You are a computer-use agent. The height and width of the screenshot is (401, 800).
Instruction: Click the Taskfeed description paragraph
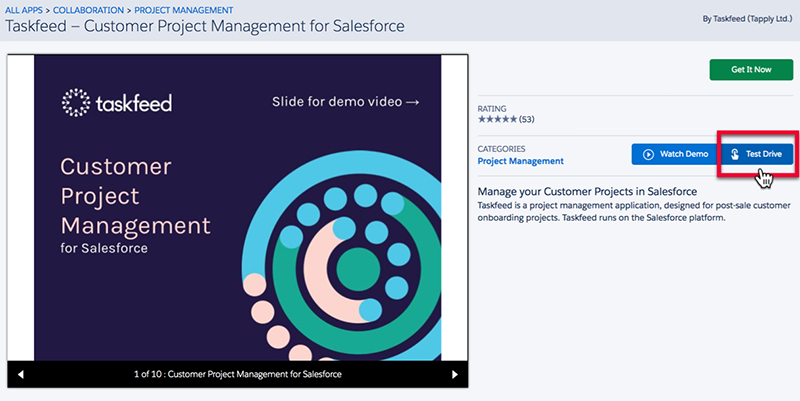pos(634,212)
